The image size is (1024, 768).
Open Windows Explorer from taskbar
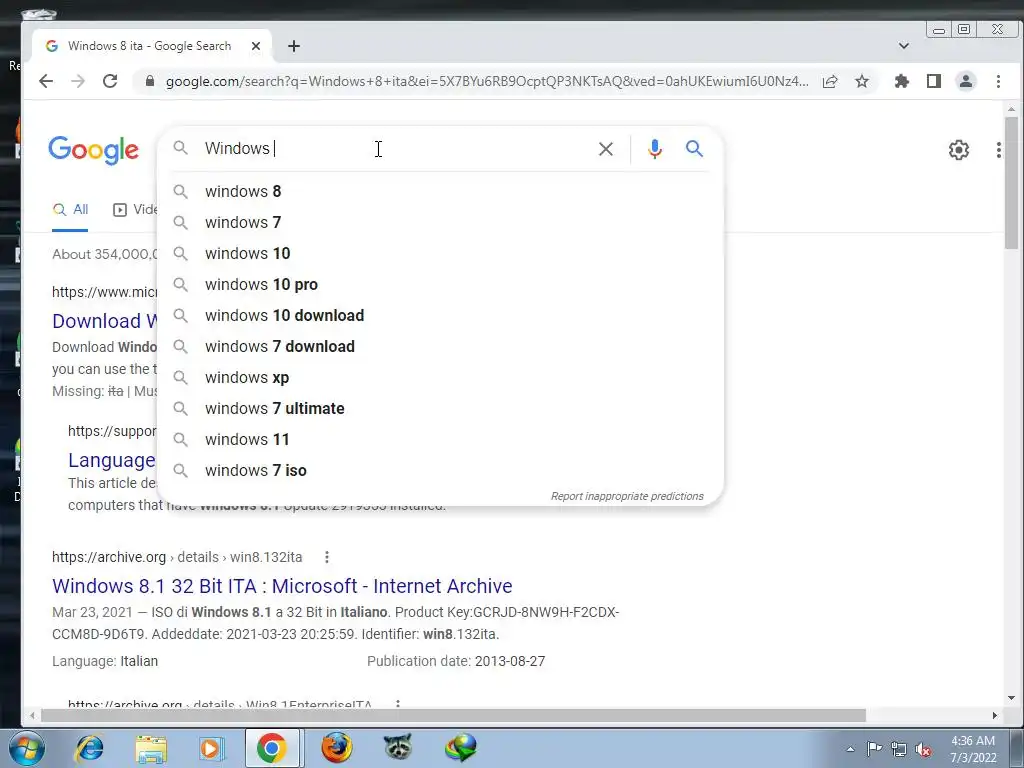point(151,748)
